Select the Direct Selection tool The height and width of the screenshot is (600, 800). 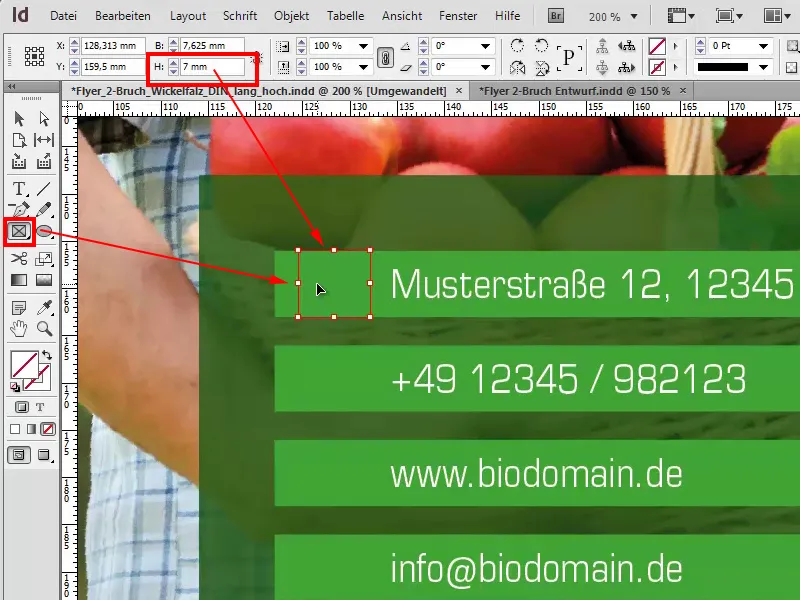44,118
